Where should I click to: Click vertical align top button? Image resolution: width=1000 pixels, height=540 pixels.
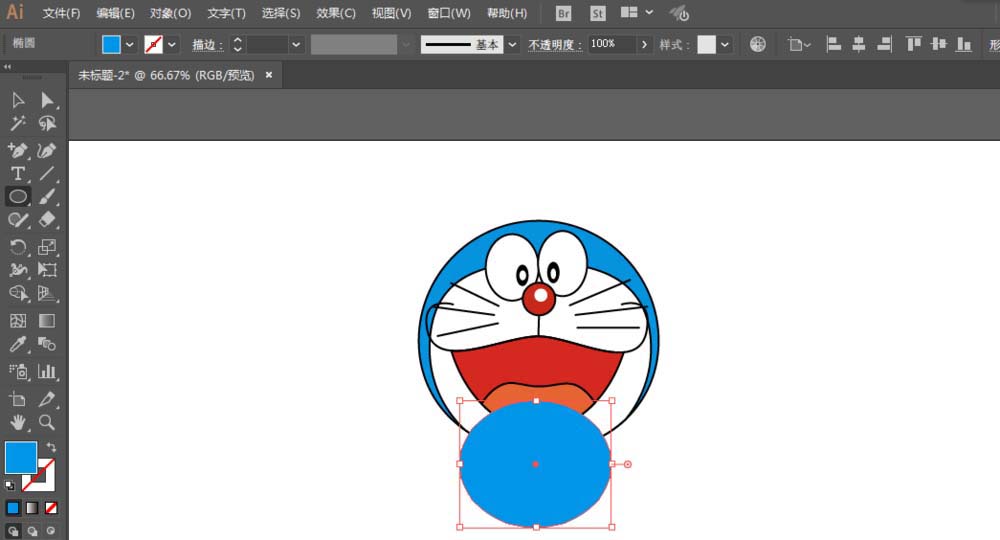(x=913, y=44)
